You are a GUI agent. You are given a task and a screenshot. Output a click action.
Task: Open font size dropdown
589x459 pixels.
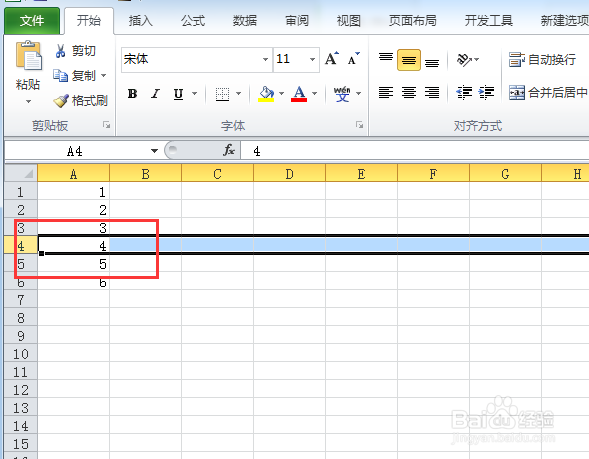[x=312, y=59]
